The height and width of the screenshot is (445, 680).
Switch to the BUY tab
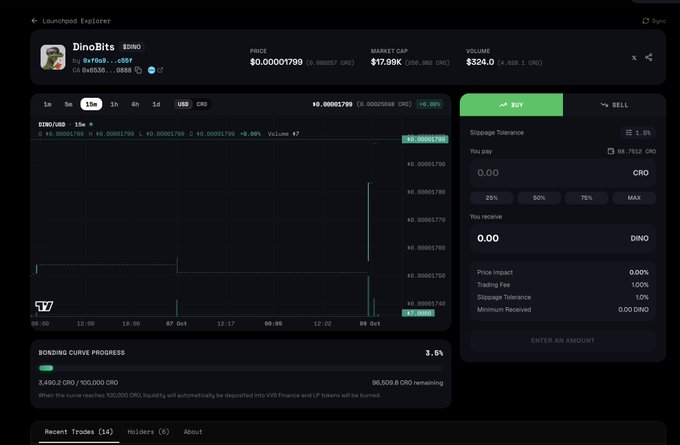[x=511, y=105]
